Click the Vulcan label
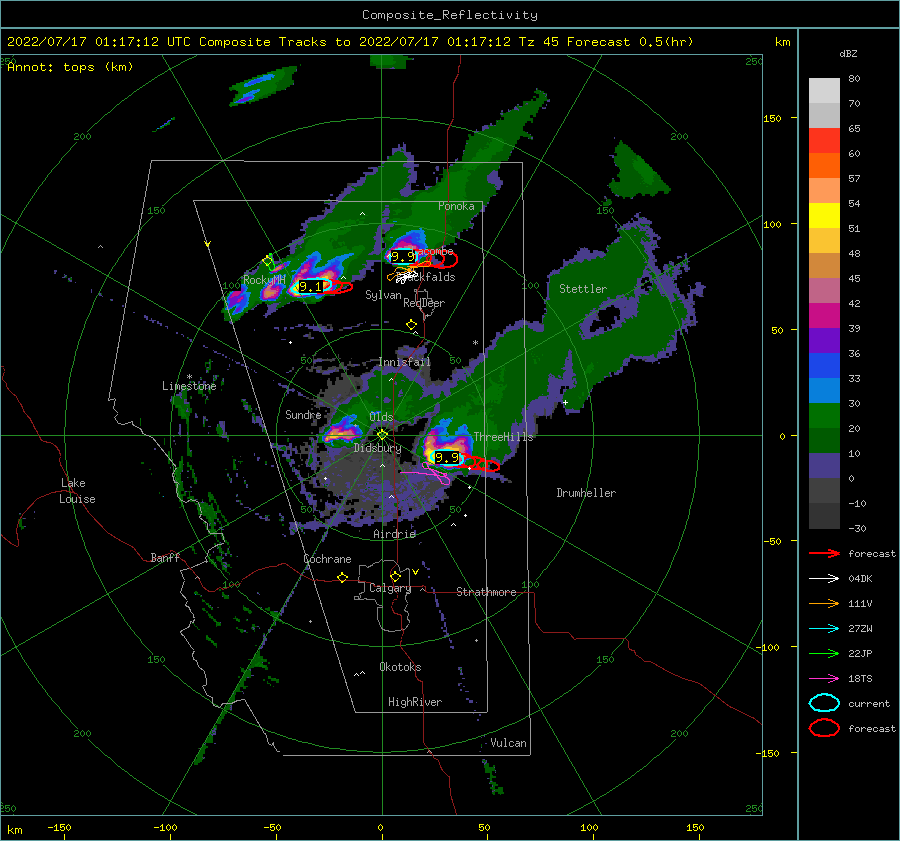This screenshot has height=841, width=900. (509, 743)
